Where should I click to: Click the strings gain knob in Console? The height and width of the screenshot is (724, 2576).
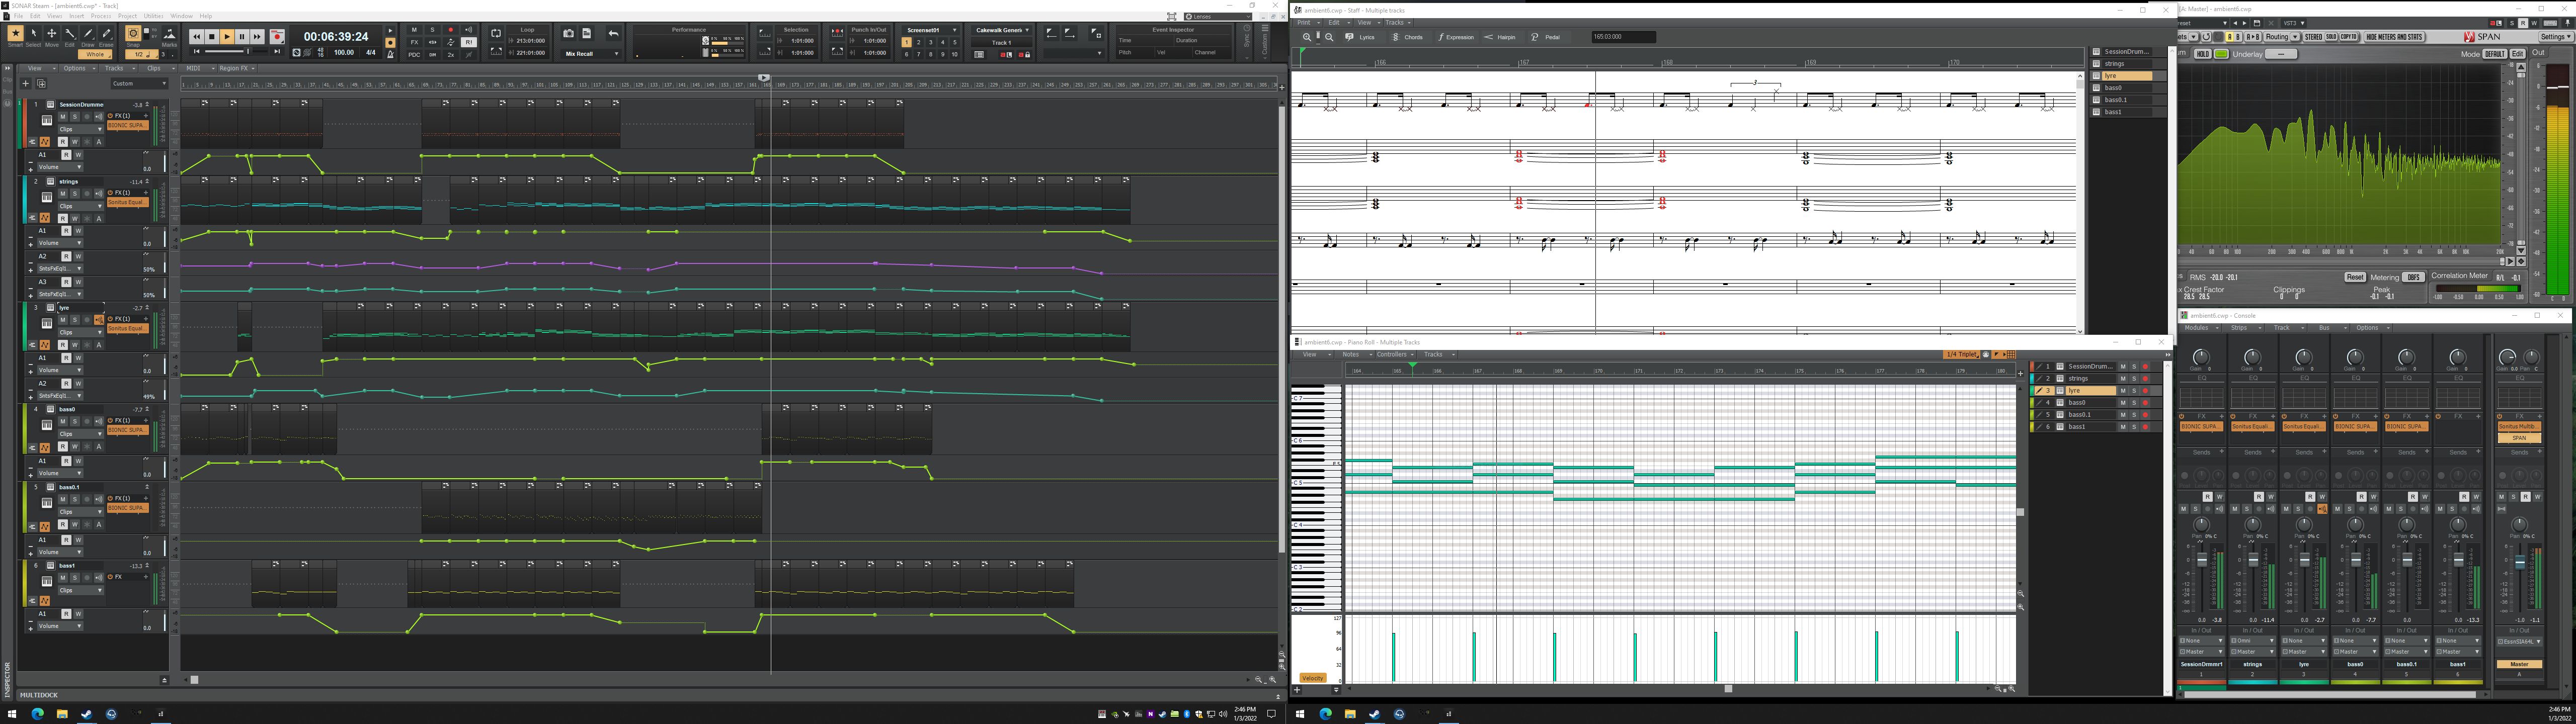(x=2252, y=358)
